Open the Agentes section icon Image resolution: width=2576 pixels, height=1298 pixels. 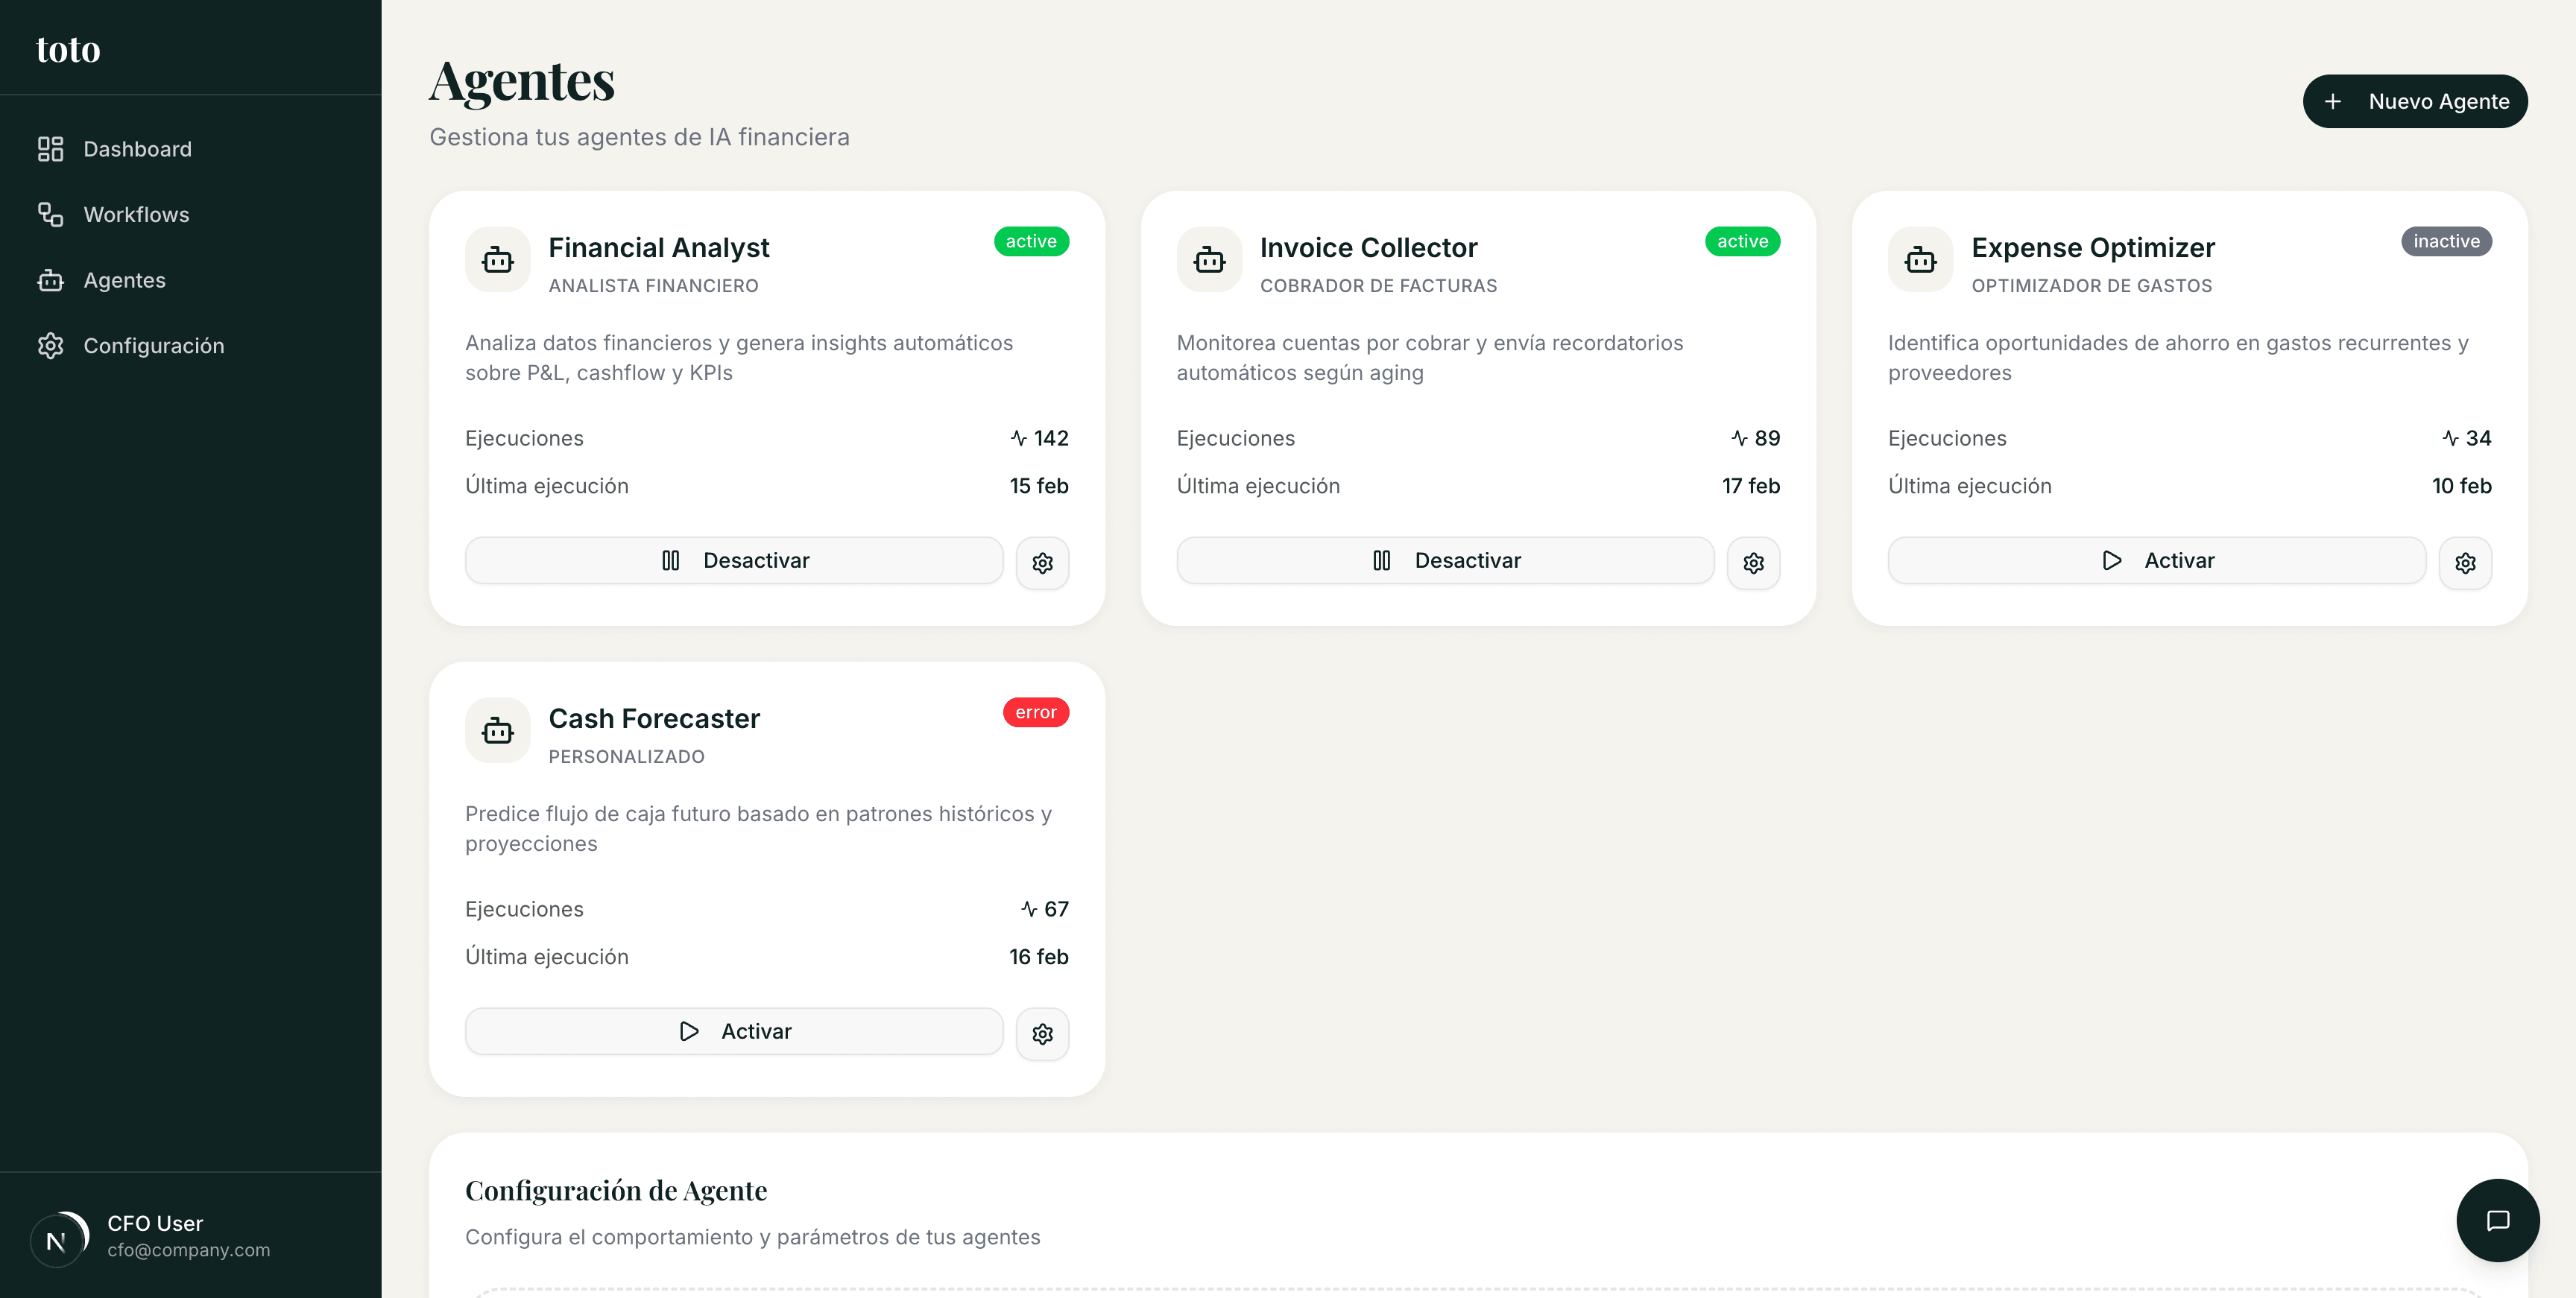point(51,280)
